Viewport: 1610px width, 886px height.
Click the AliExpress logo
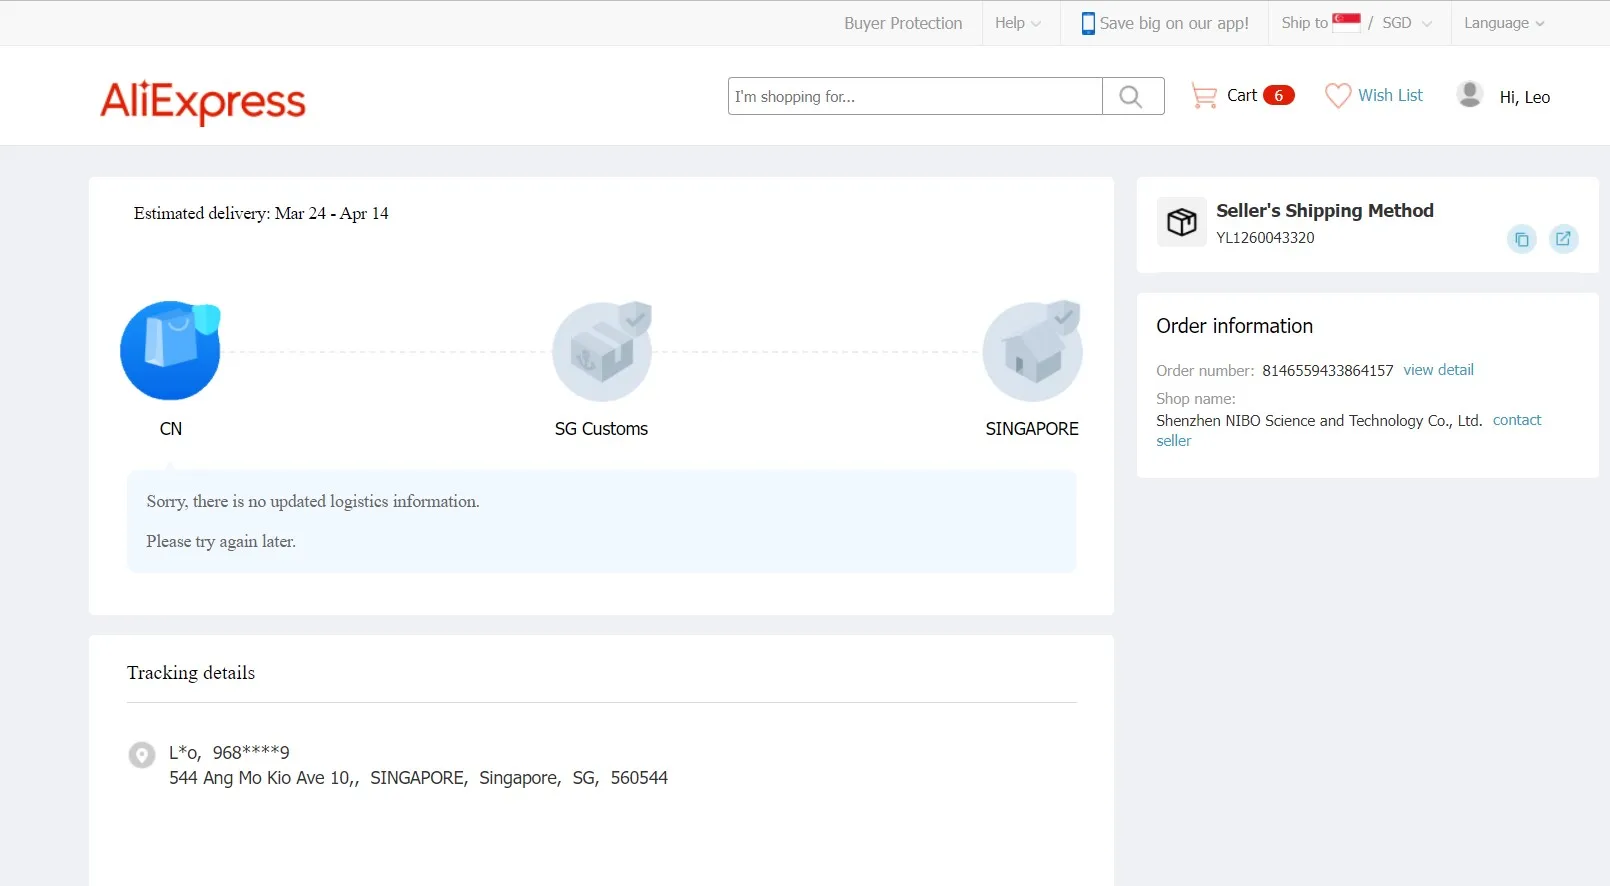(203, 101)
